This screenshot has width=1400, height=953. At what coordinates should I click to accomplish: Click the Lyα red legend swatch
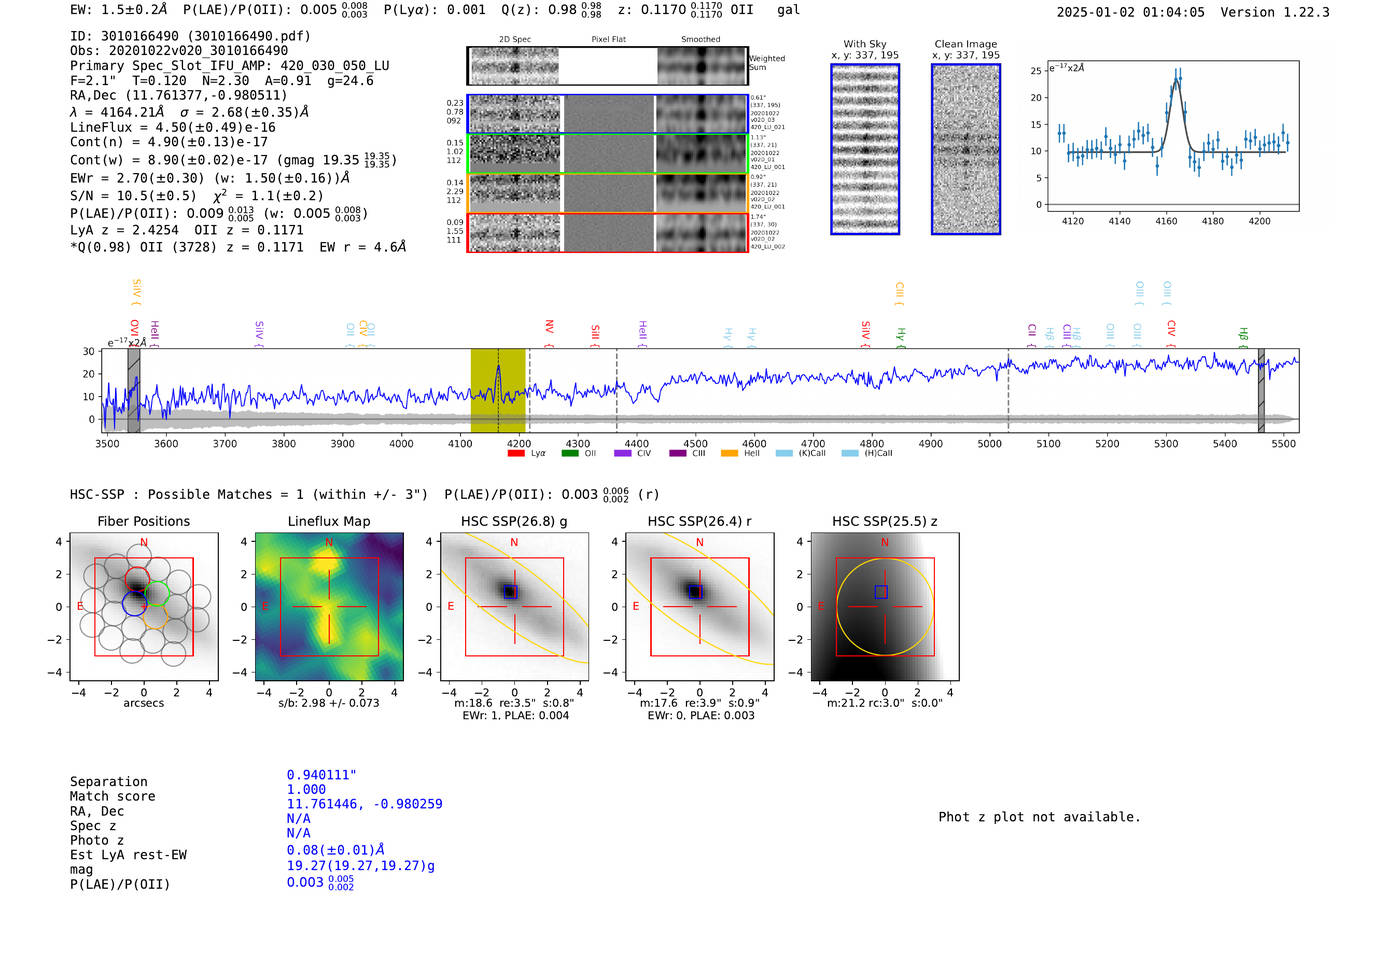point(516,453)
